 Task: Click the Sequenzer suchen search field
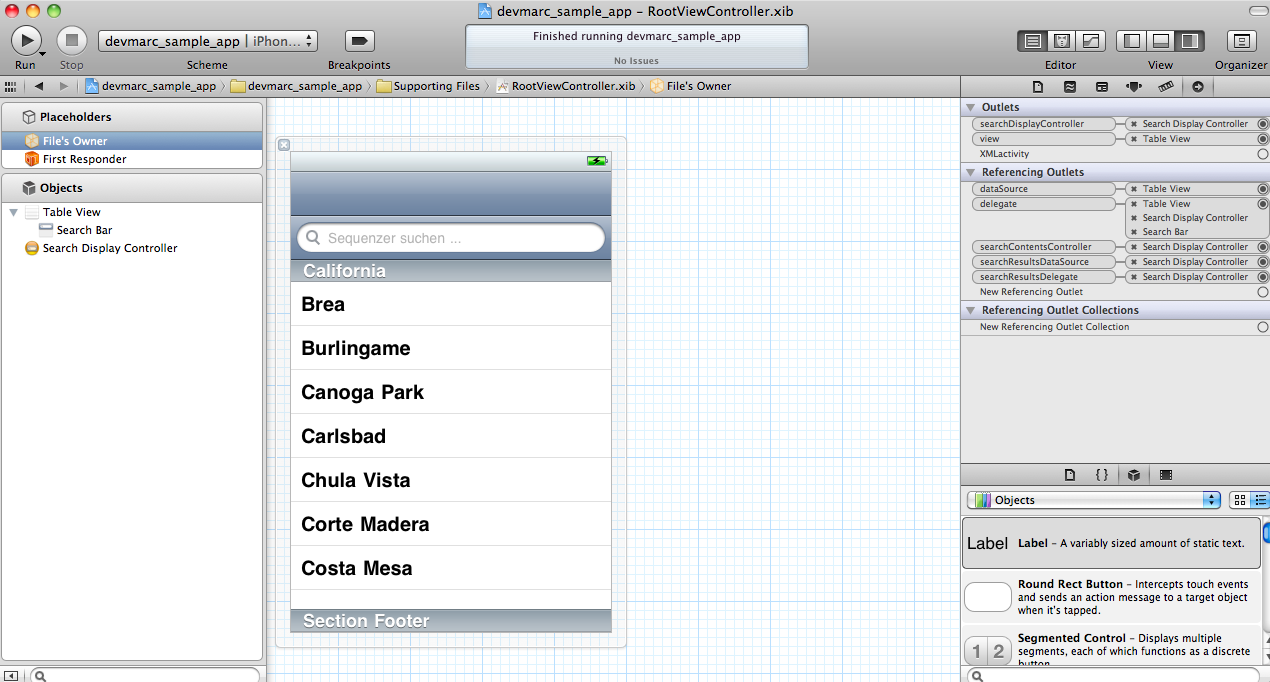point(451,238)
